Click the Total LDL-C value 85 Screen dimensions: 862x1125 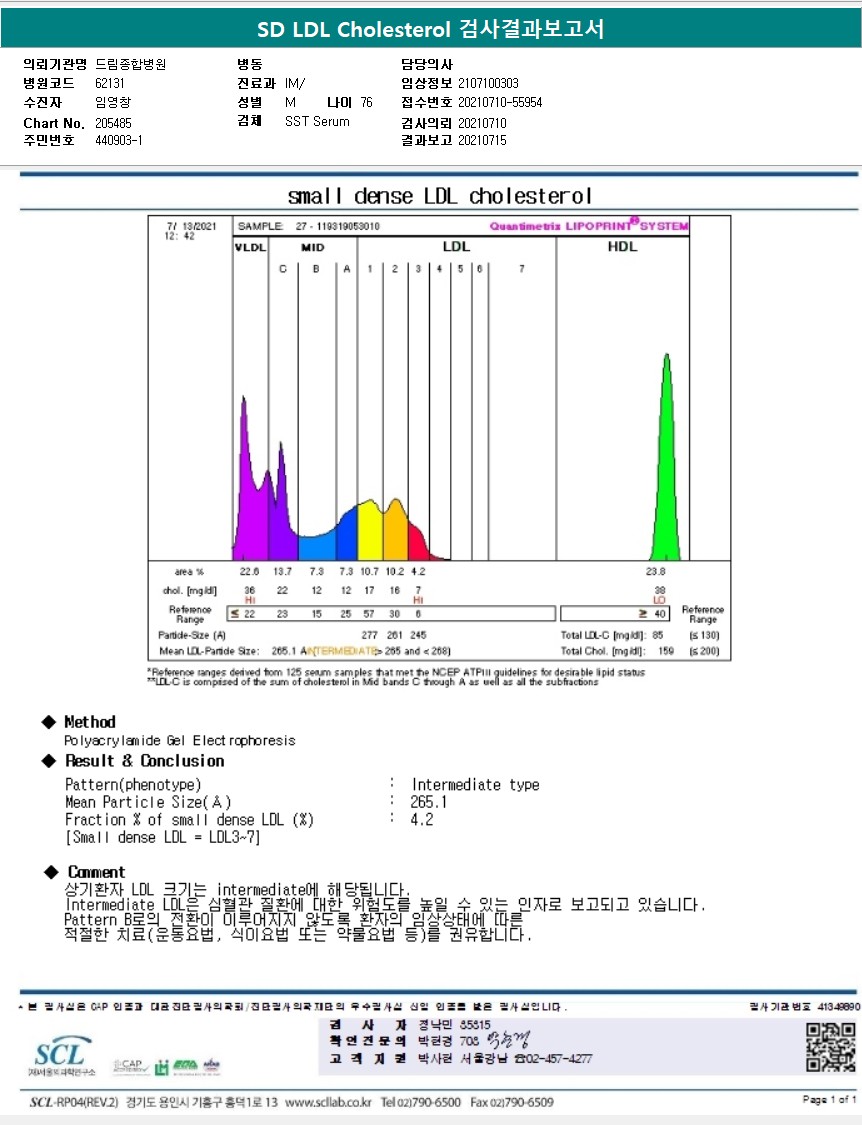click(657, 635)
